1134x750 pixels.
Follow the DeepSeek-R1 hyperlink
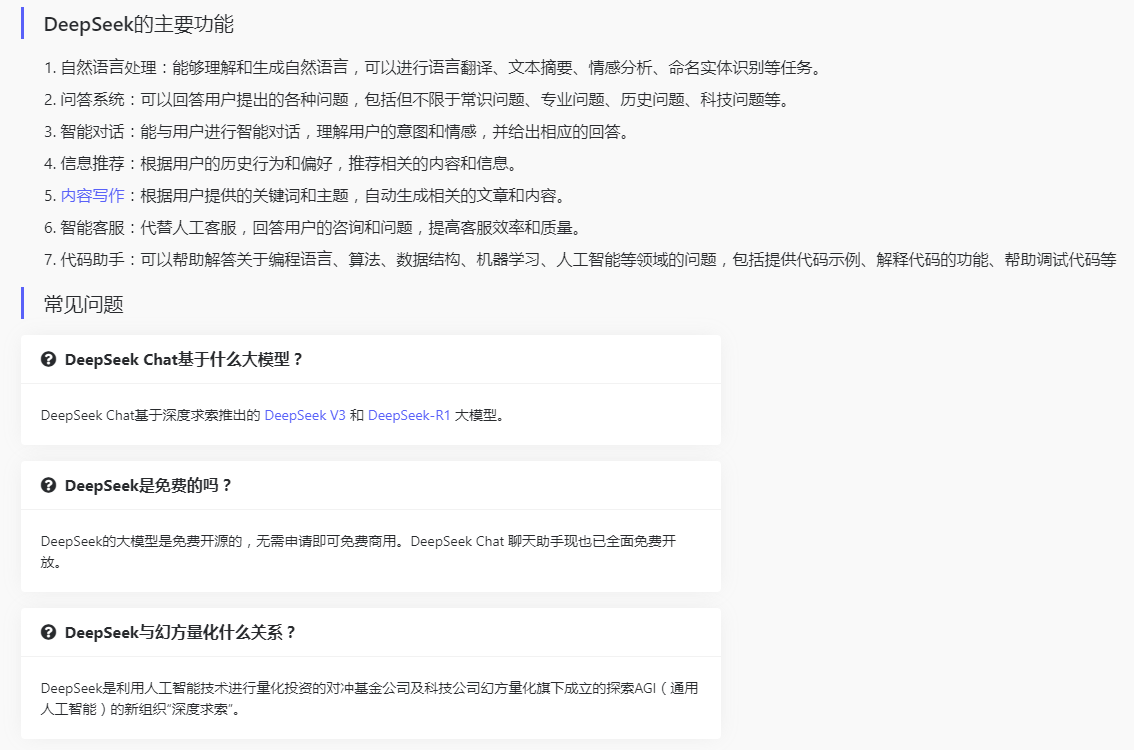pos(409,415)
